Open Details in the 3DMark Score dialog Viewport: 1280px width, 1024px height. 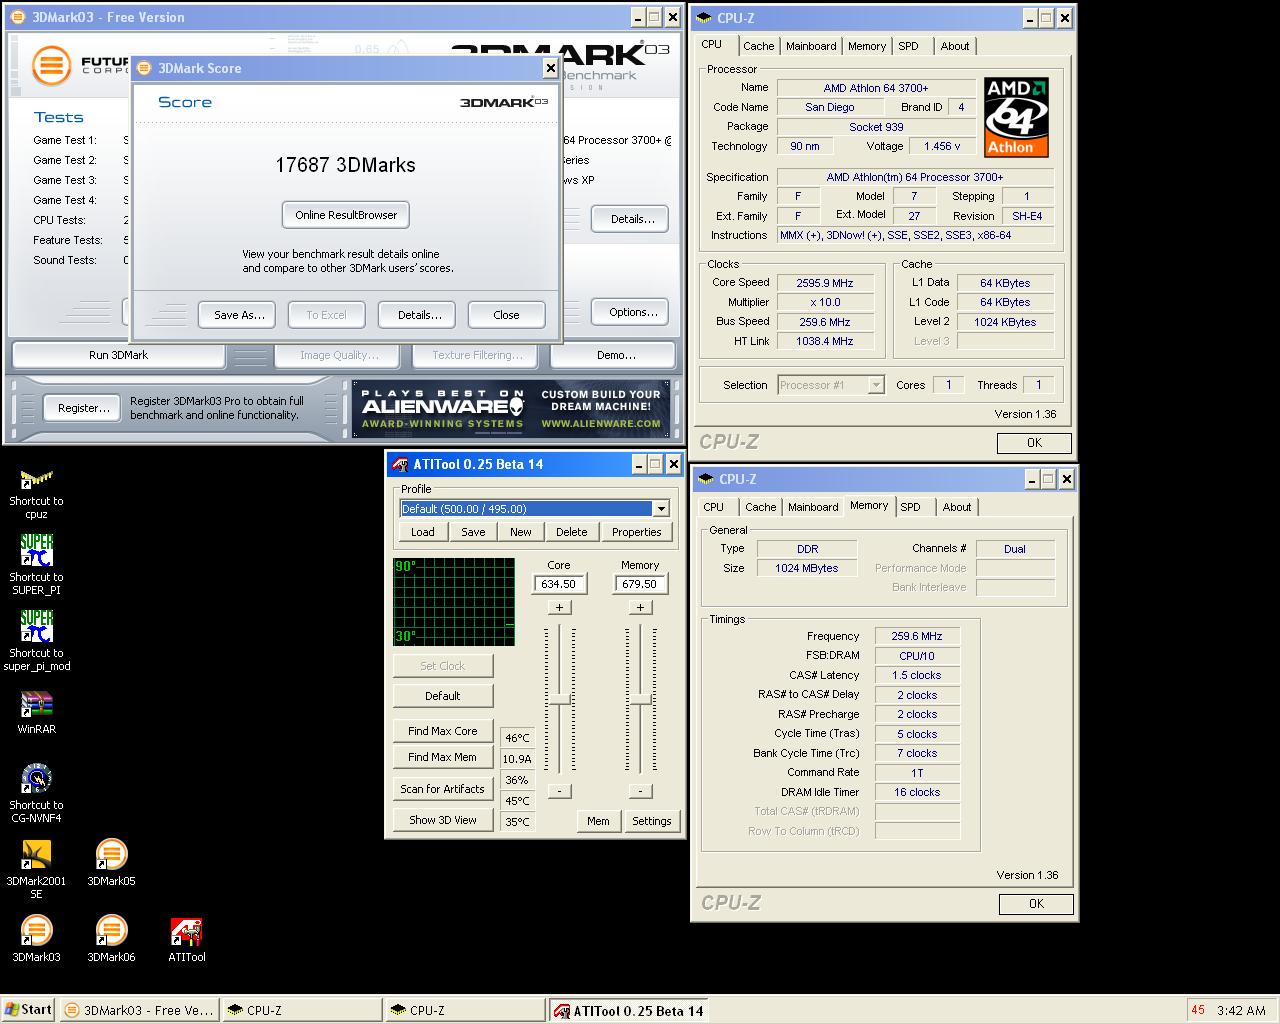point(419,315)
